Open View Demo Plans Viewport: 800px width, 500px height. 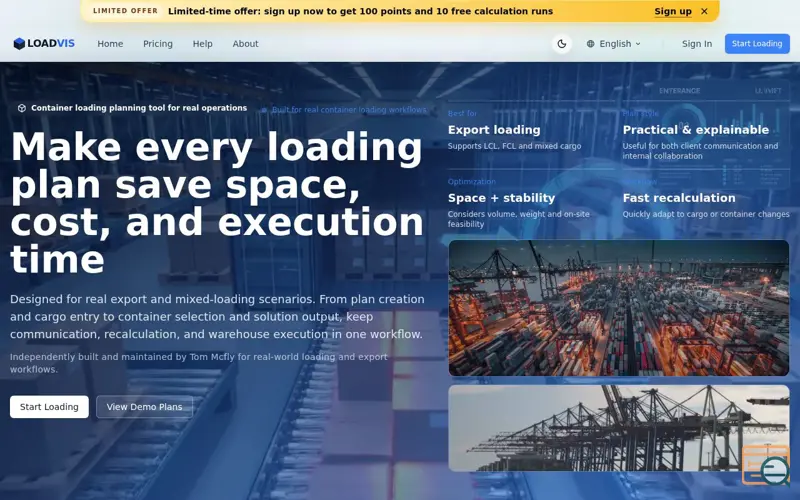click(x=144, y=407)
